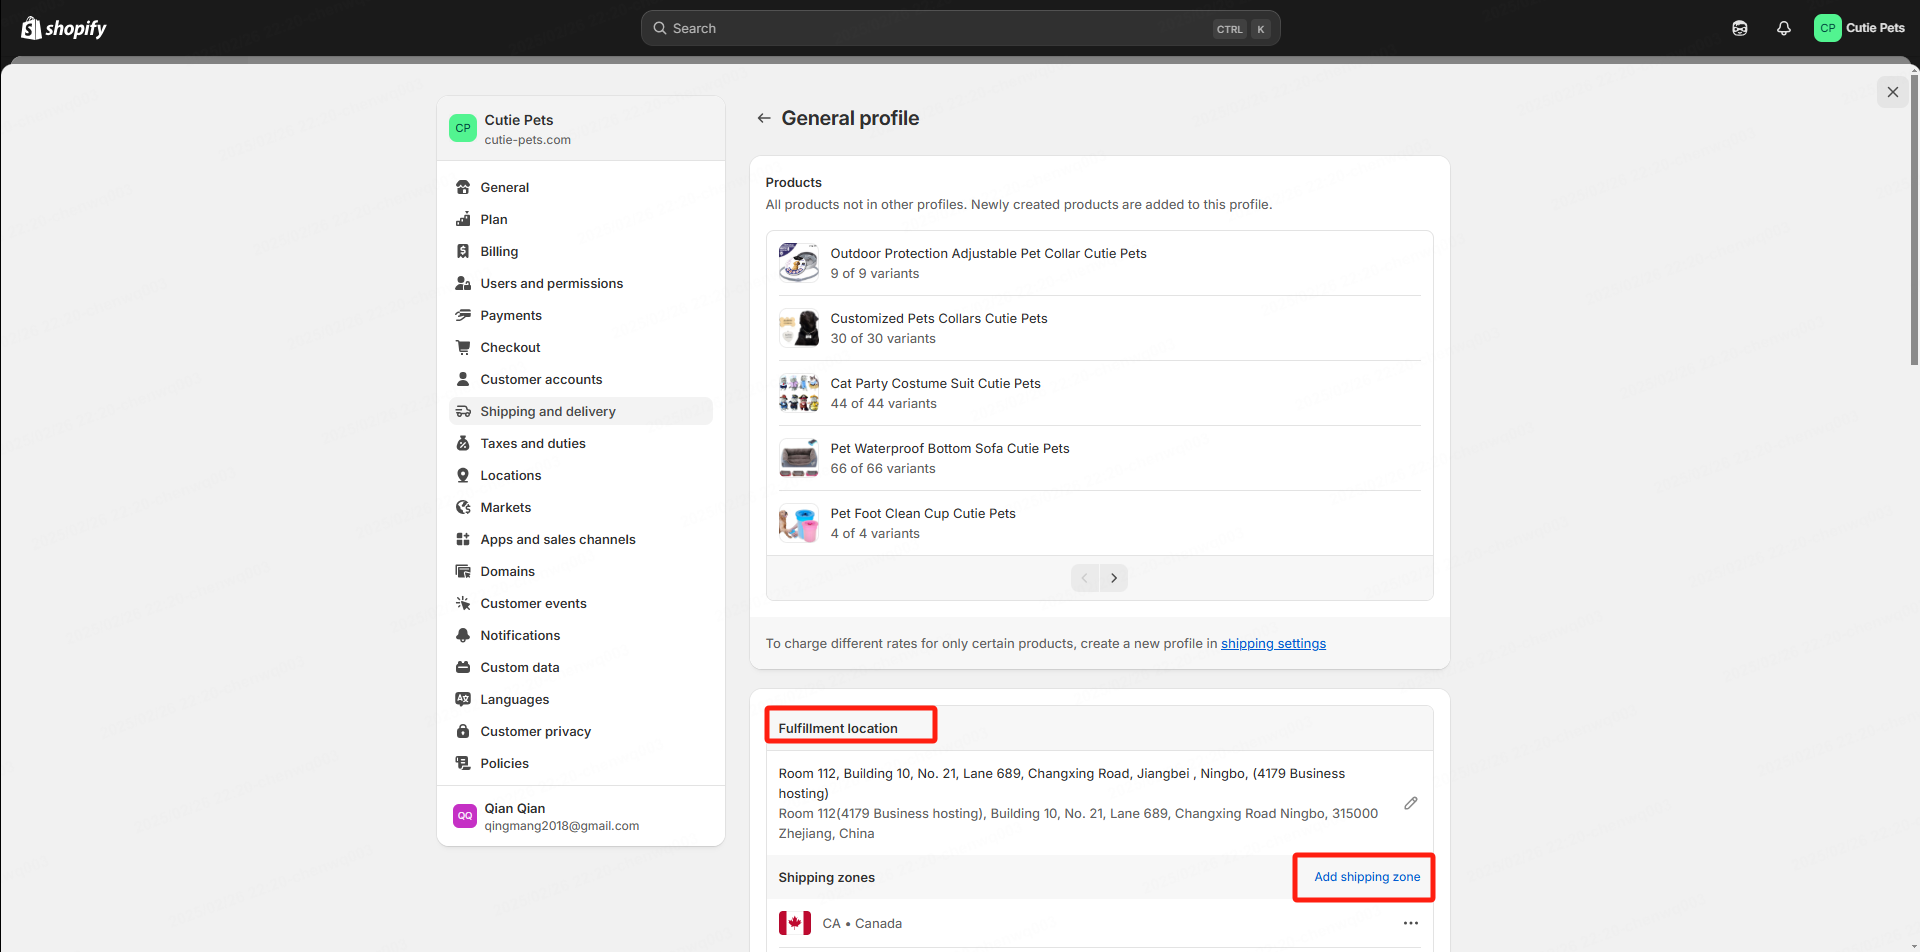
Task: Follow the shipping settings hyperlink
Action: [x=1273, y=643]
